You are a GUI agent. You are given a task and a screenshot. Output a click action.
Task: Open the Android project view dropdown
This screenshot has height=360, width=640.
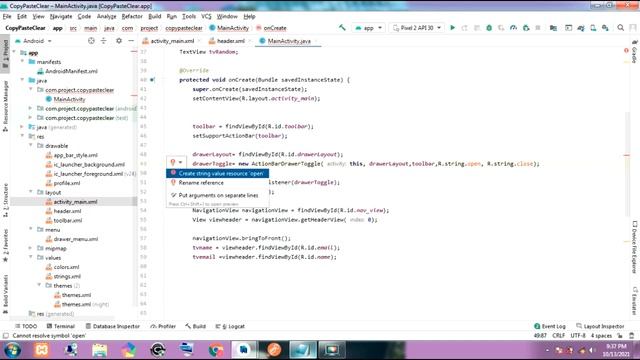[x=33, y=41]
